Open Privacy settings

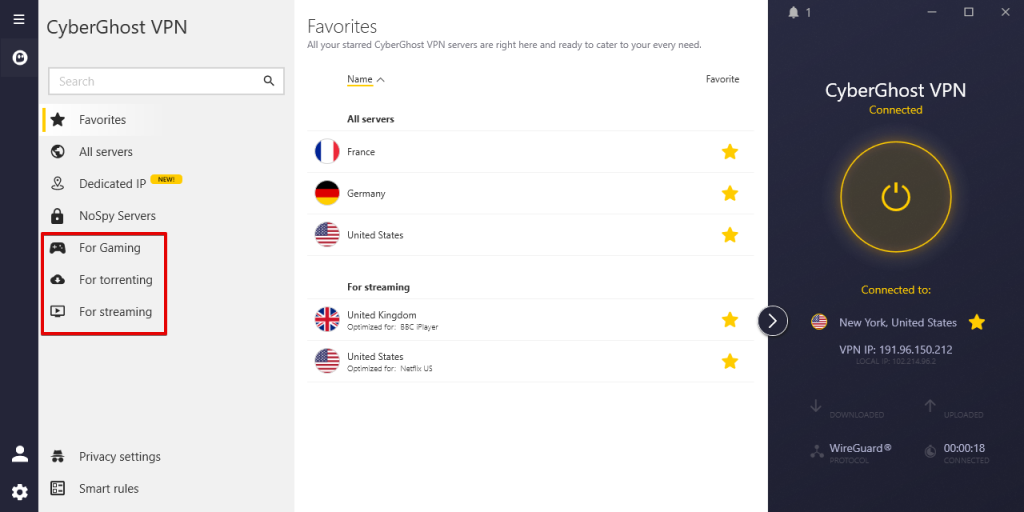coord(119,457)
